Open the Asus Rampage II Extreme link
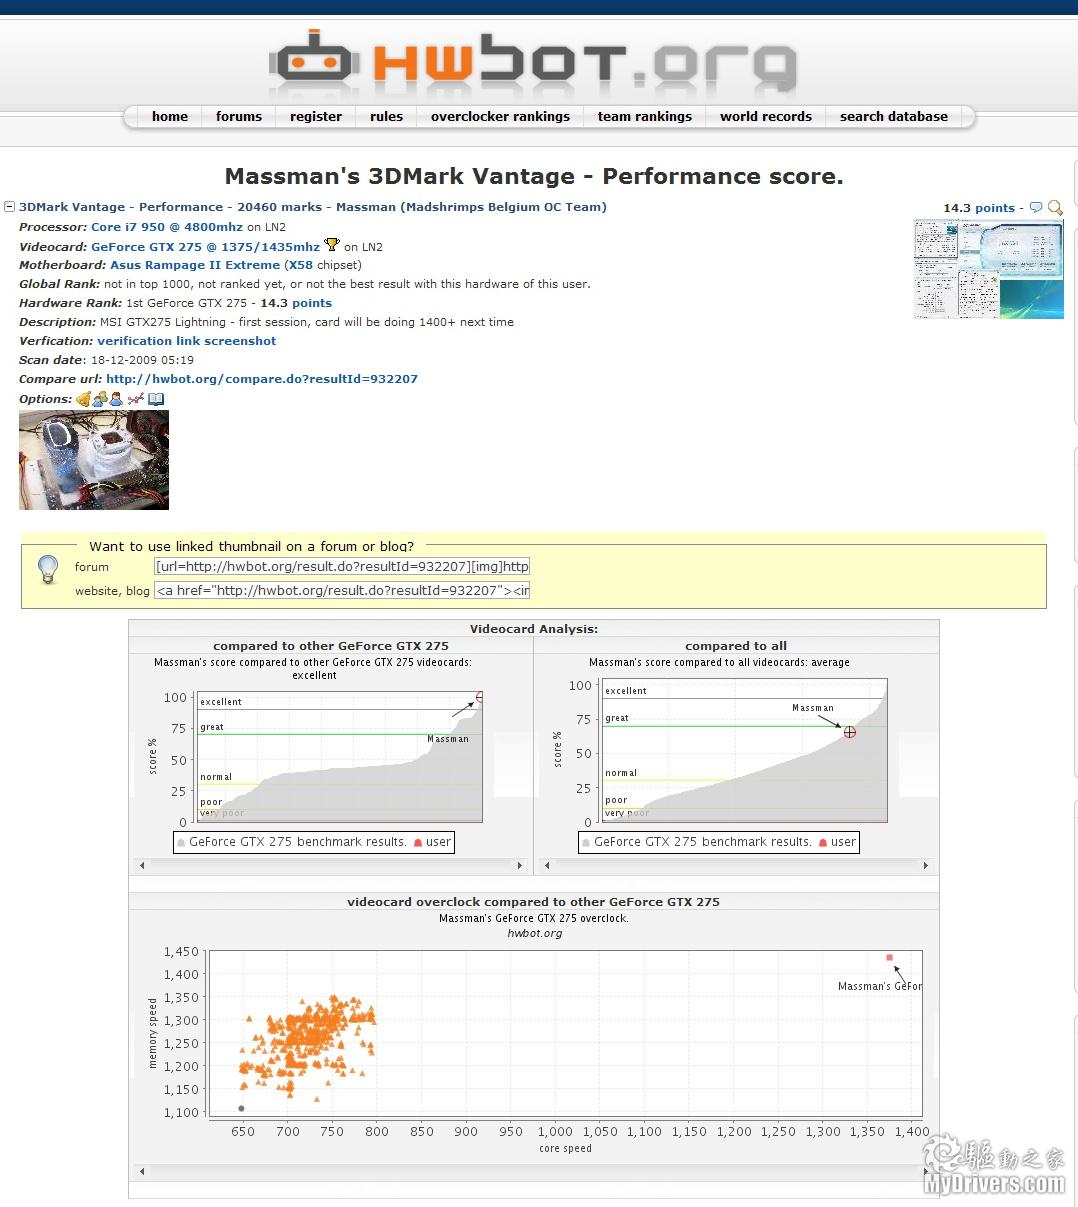1078x1207 pixels. pyautogui.click(x=195, y=265)
